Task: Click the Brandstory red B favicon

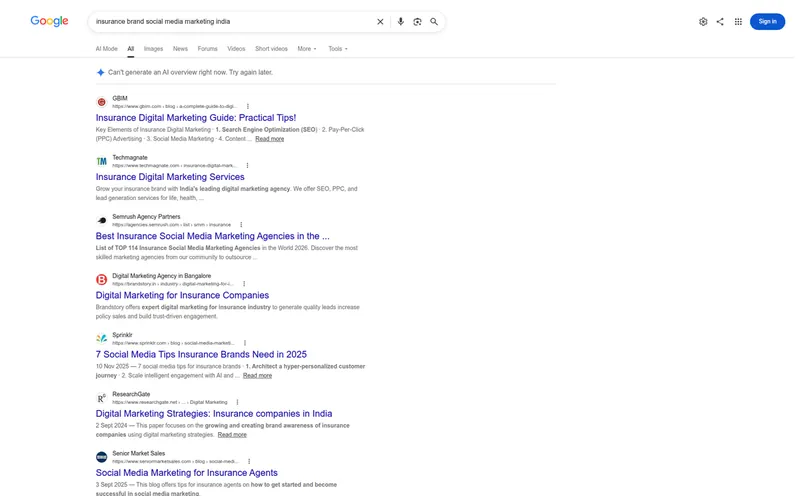Action: point(102,280)
